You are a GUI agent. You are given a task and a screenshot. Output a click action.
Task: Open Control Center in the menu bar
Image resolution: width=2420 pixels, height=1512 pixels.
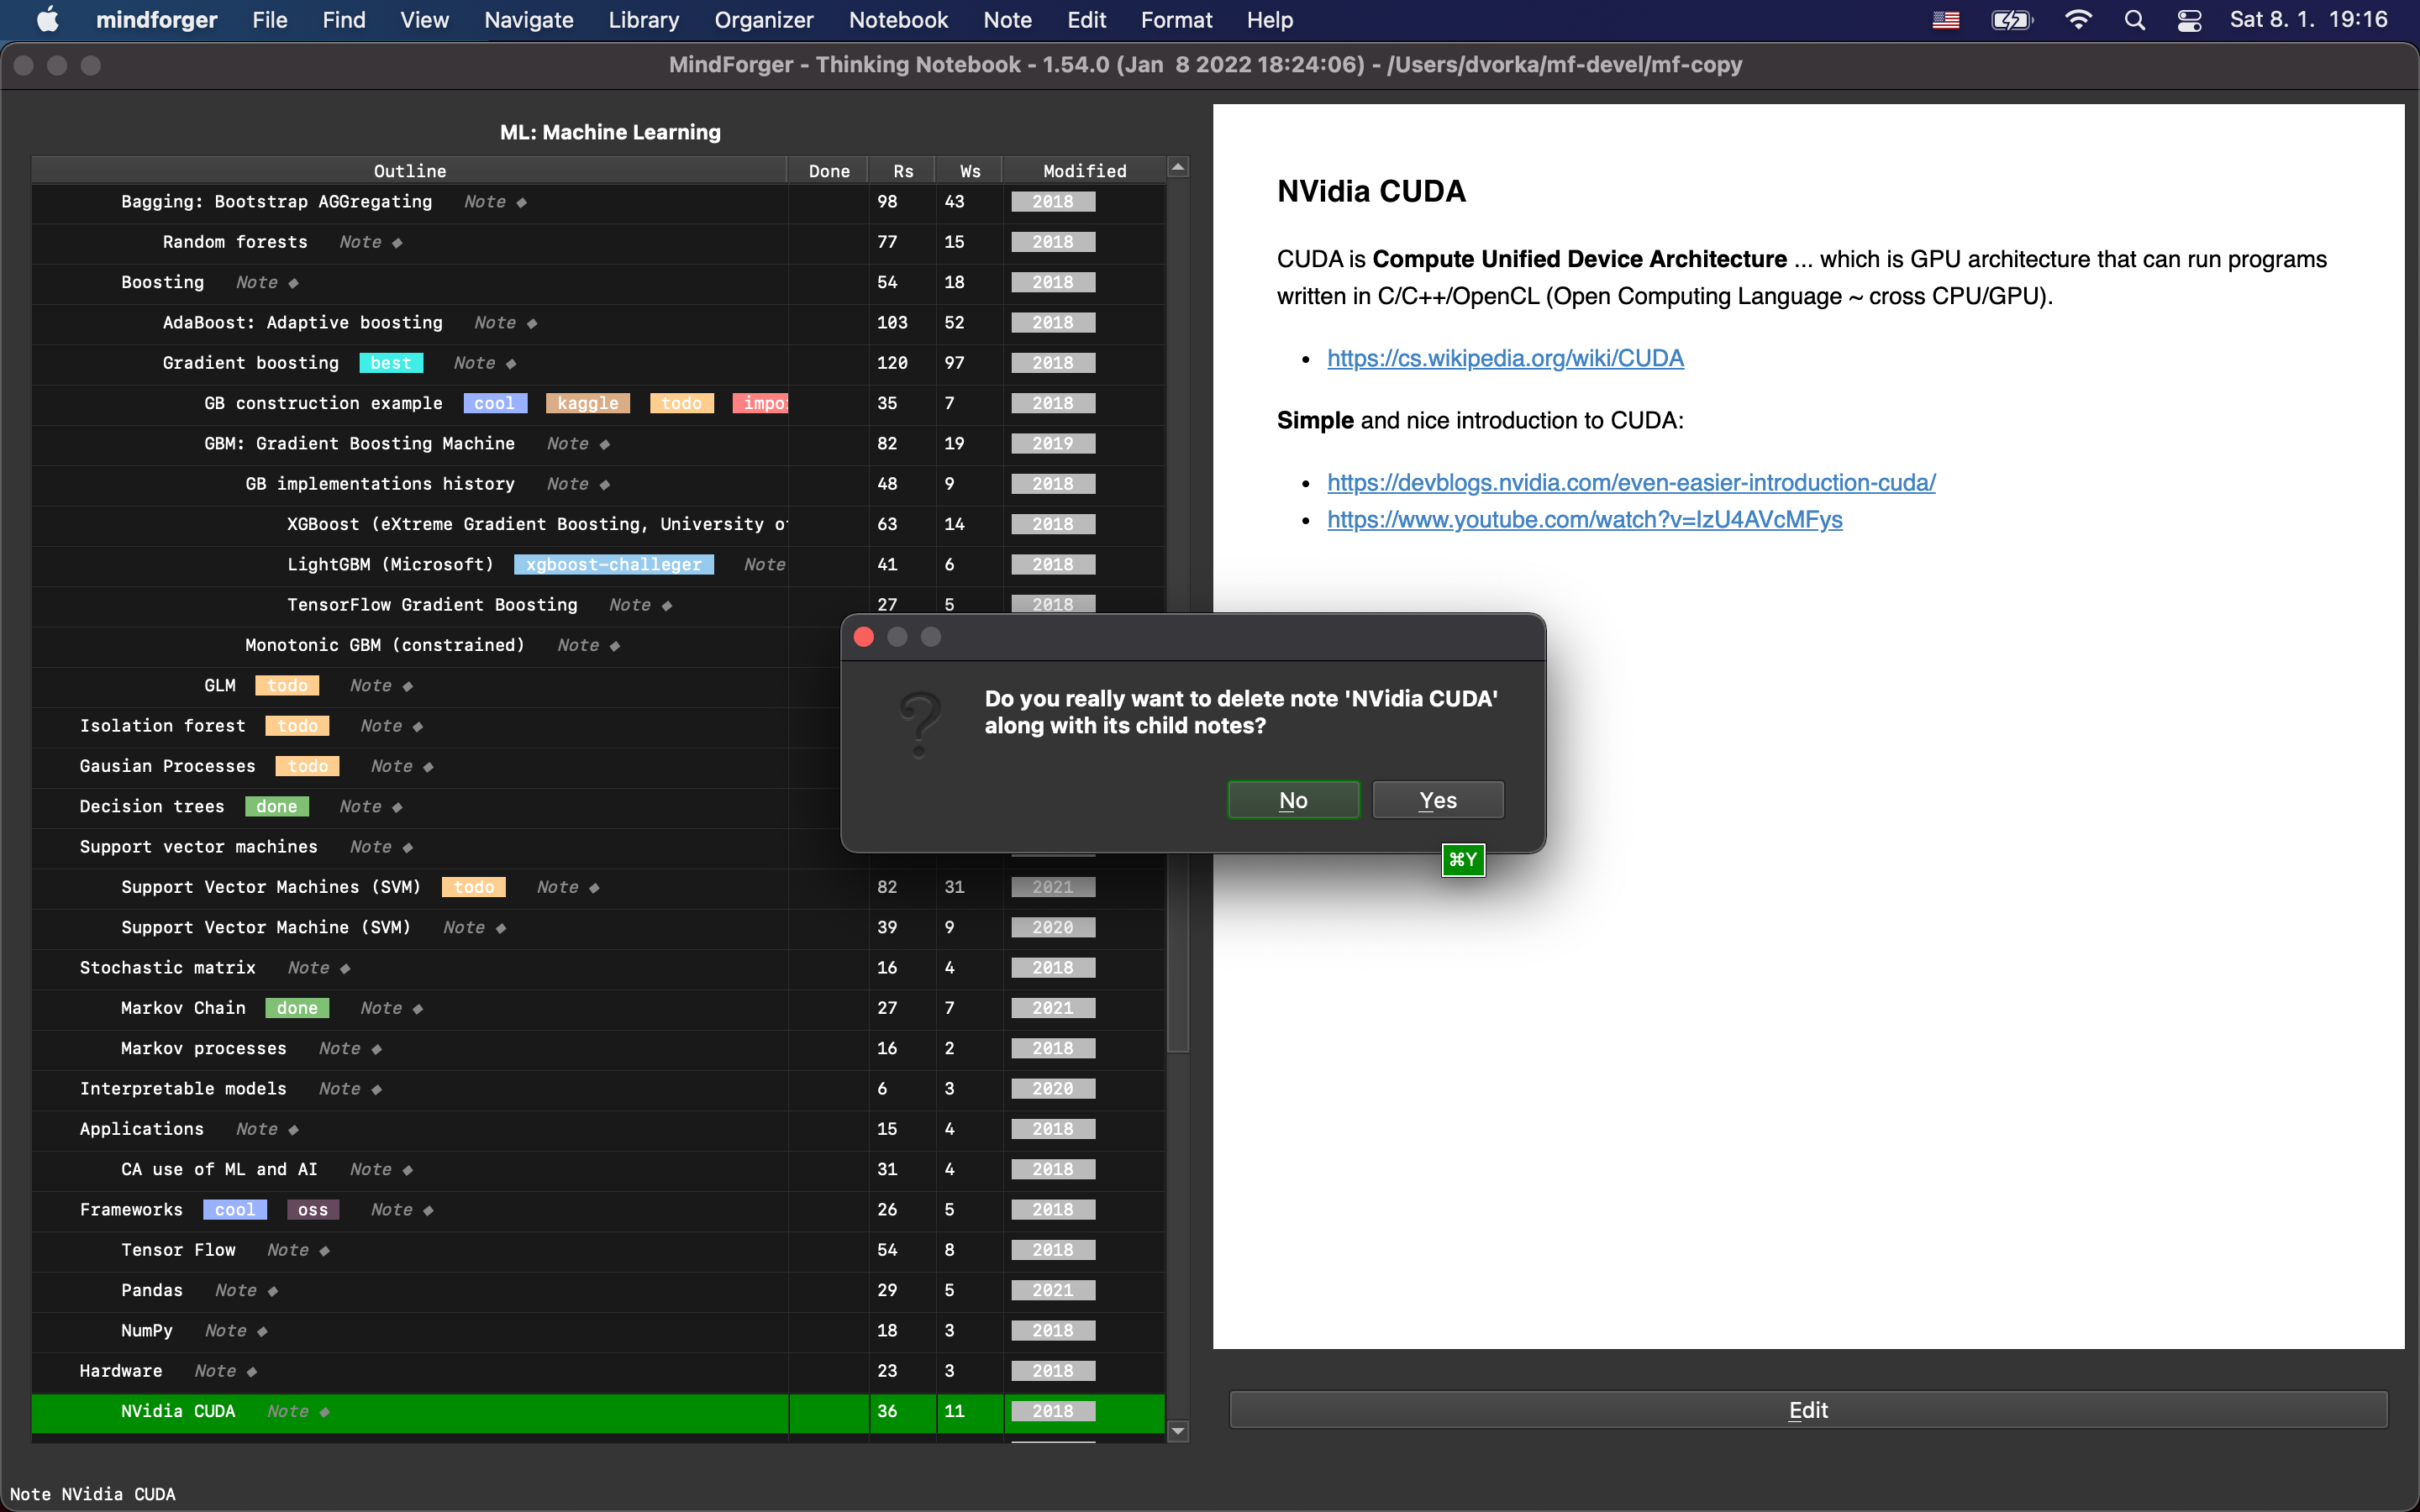pyautogui.click(x=2189, y=19)
